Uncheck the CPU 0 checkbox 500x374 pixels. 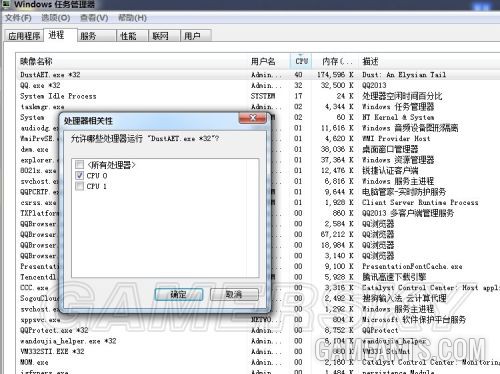pyautogui.click(x=79, y=175)
